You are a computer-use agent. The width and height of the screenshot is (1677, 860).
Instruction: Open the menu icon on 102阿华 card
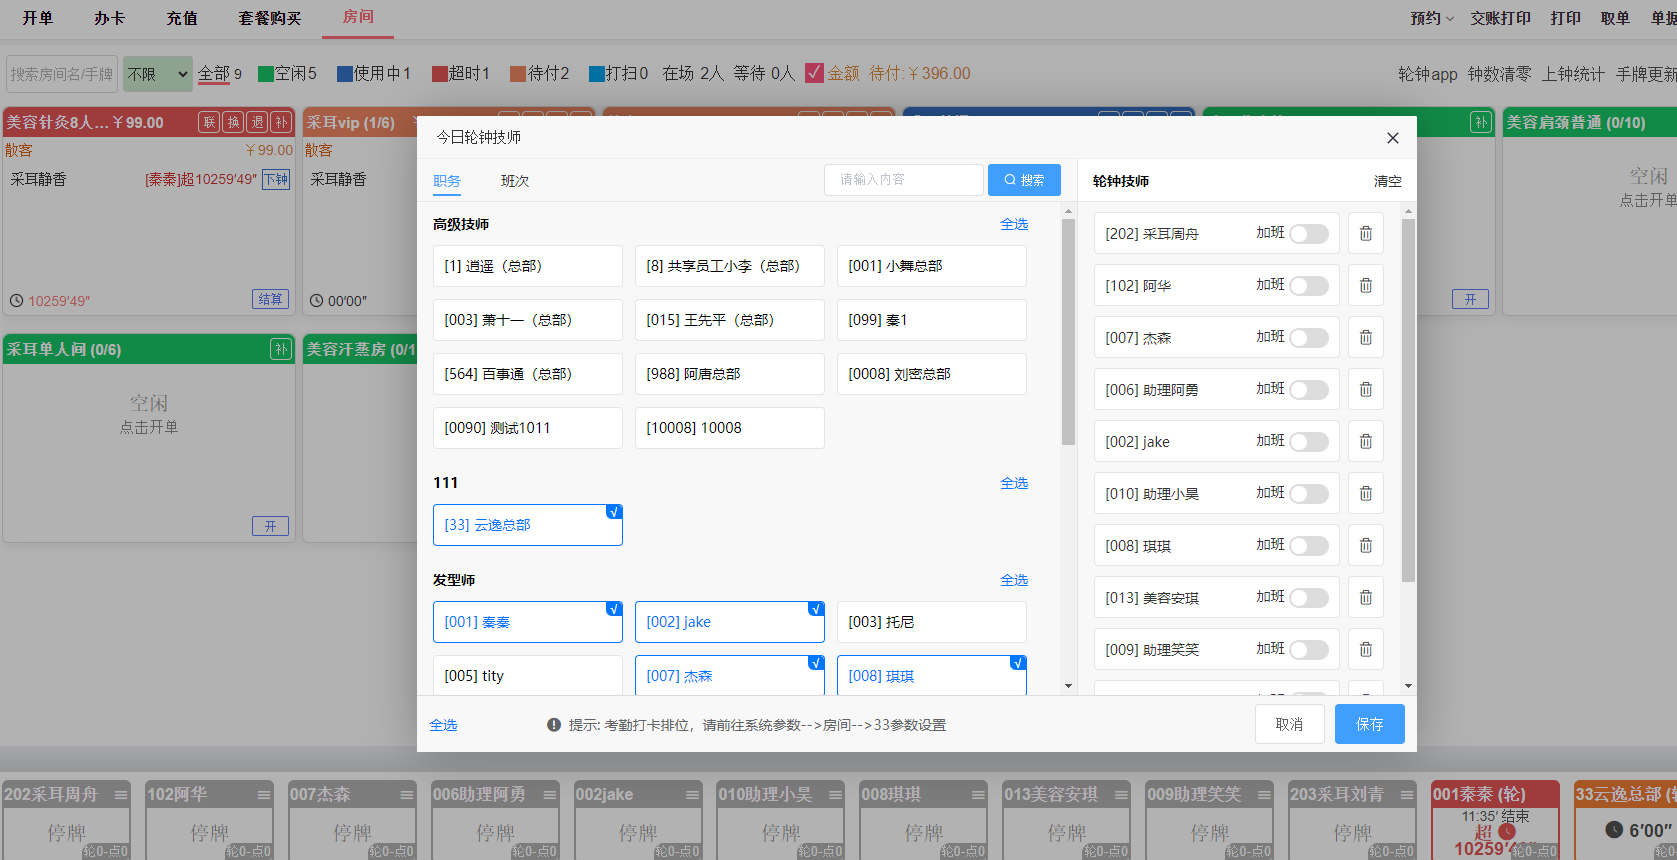(264, 795)
